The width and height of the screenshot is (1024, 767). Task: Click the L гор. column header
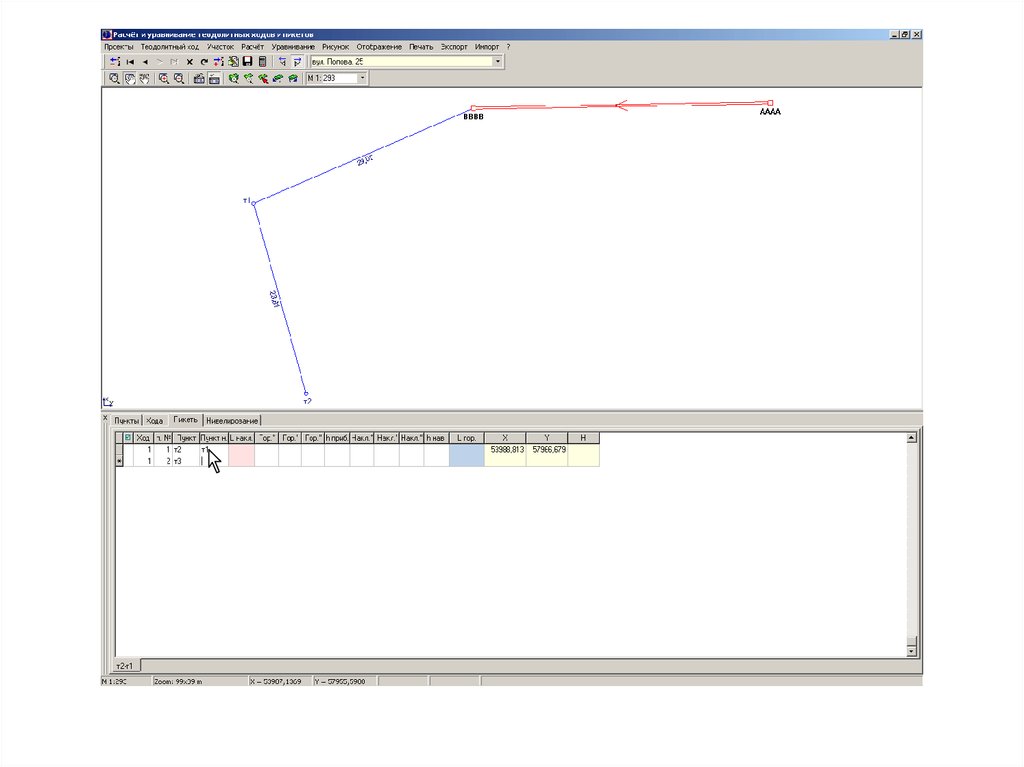click(x=466, y=438)
